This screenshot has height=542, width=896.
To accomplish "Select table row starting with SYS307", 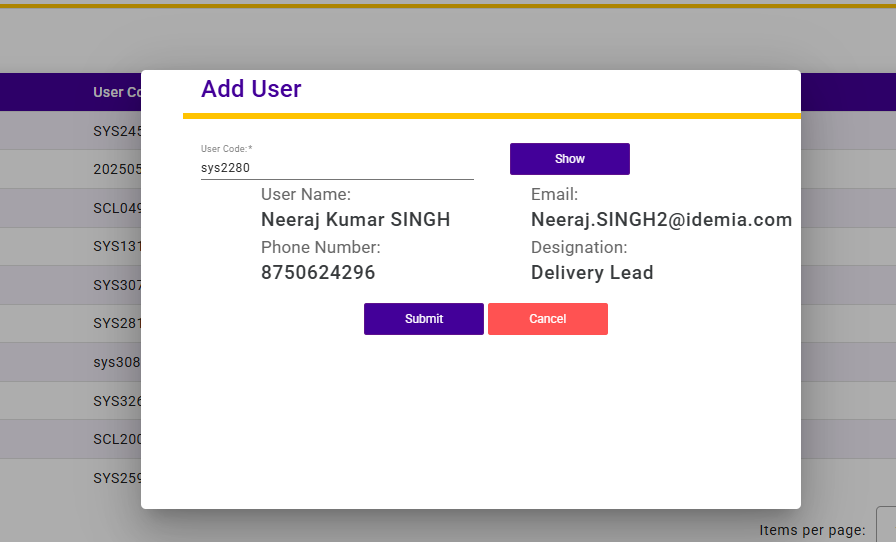I will pos(117,285).
